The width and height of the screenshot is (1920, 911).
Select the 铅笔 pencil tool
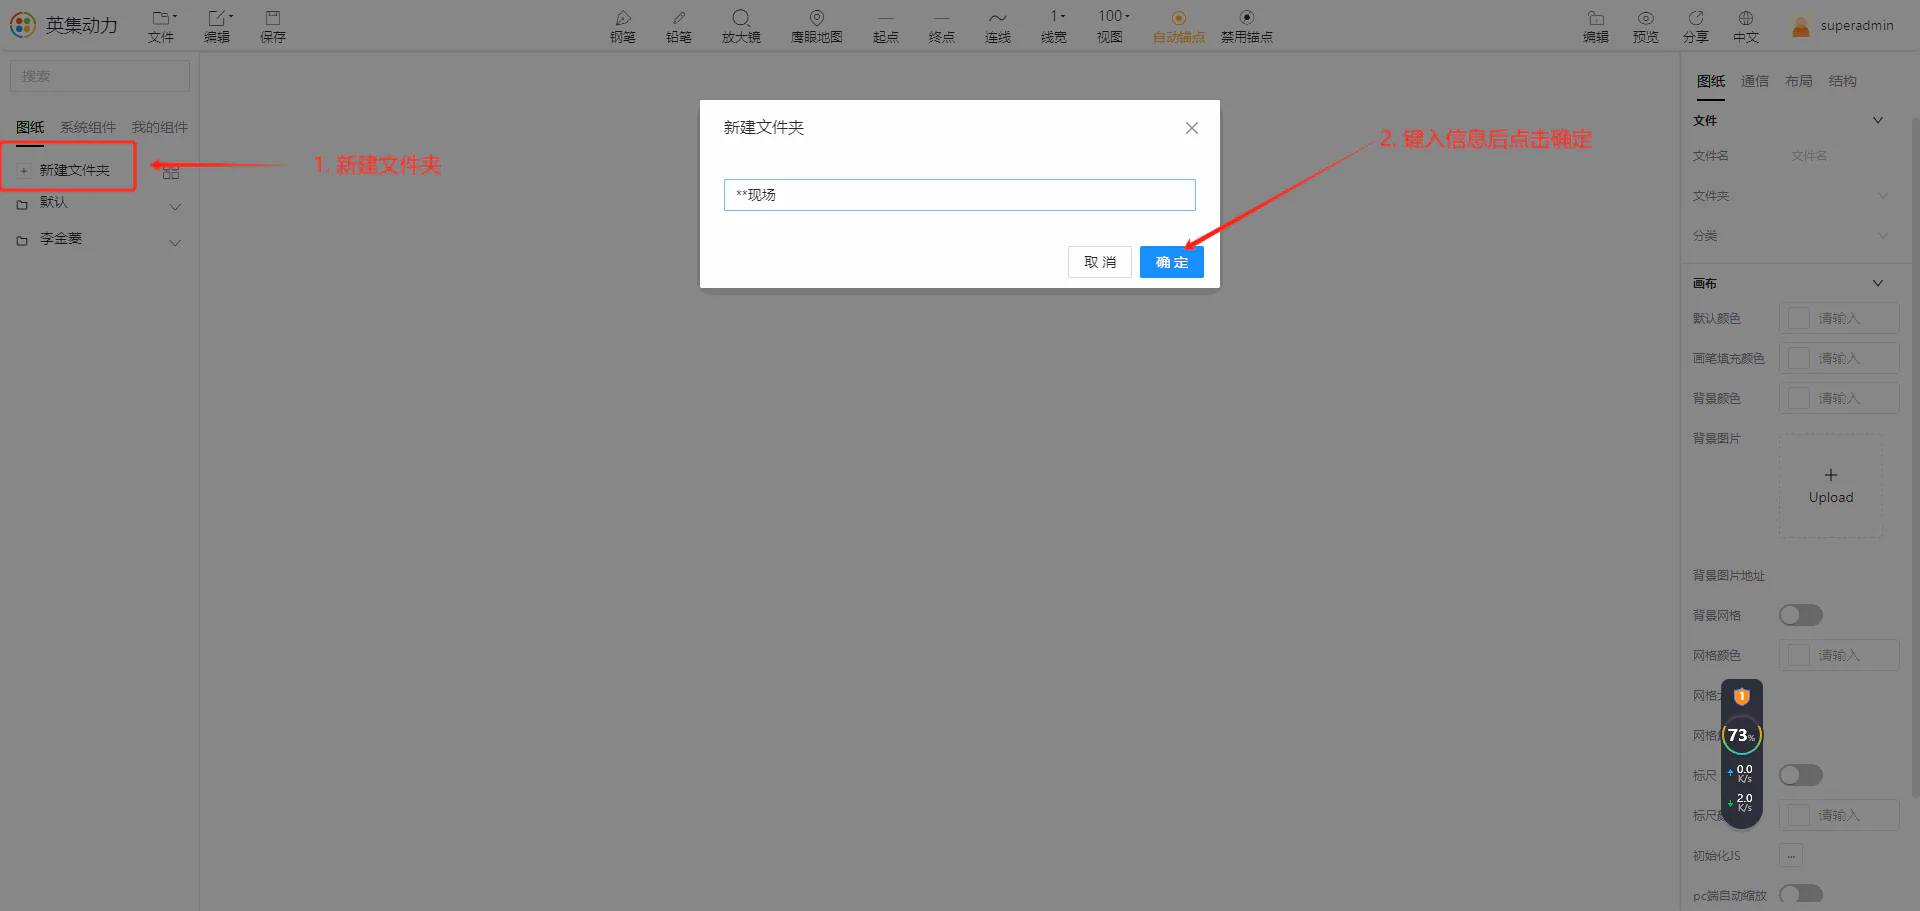[x=679, y=26]
